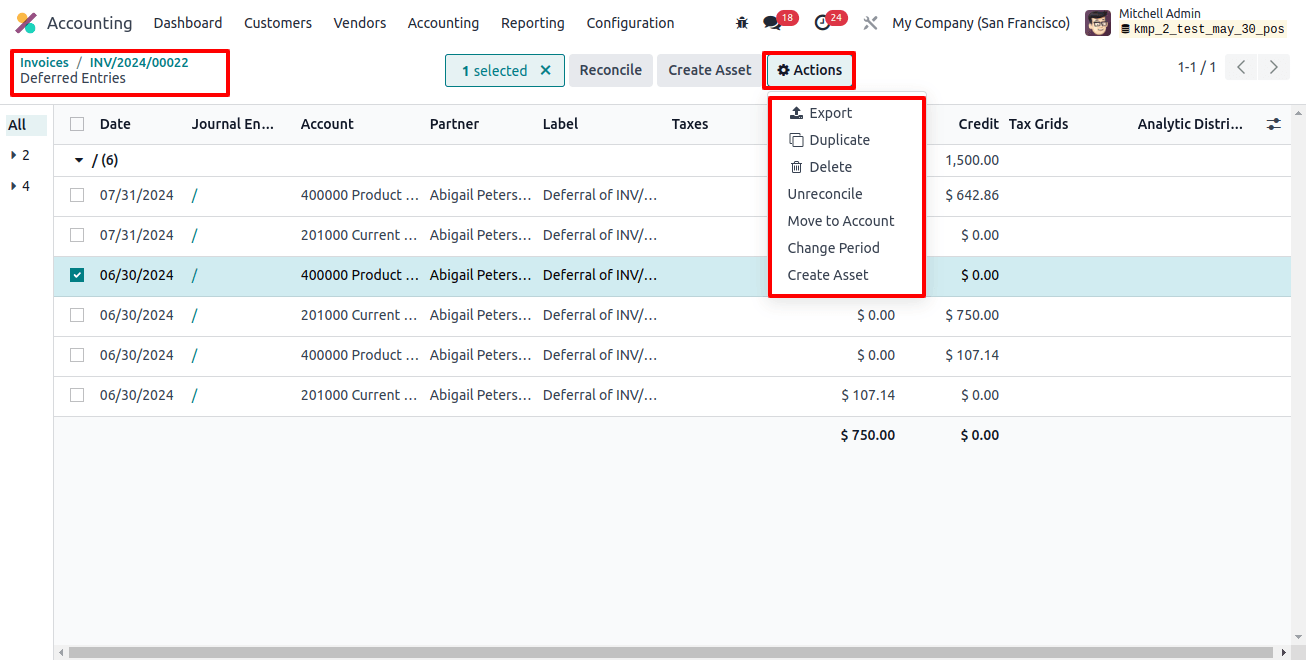Open the debug bug icon menu
The image size is (1306, 660).
tap(741, 23)
